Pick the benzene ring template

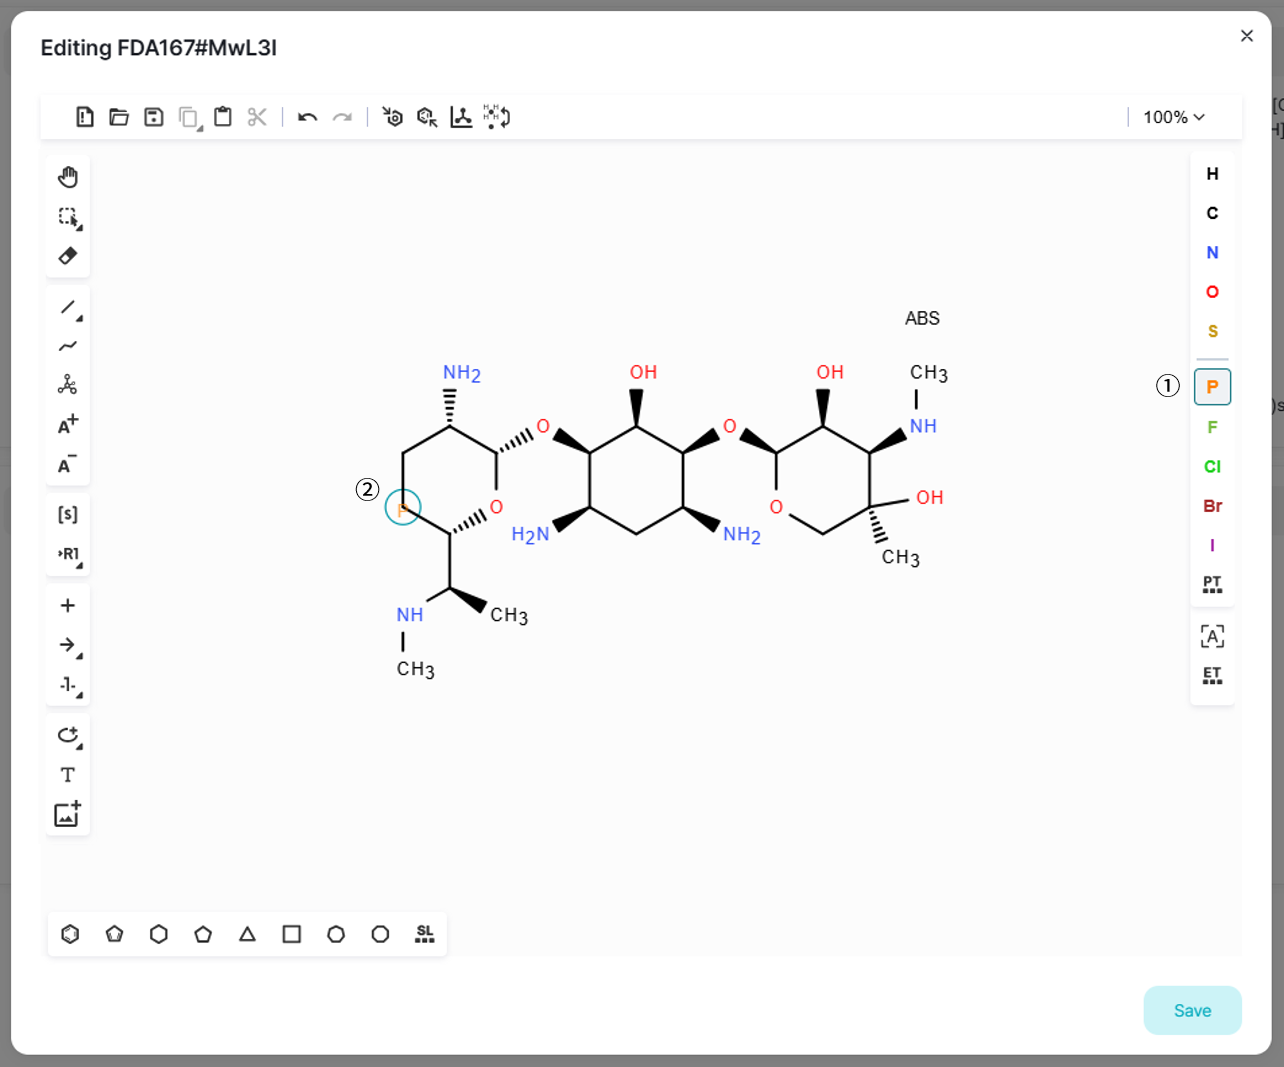[68, 934]
